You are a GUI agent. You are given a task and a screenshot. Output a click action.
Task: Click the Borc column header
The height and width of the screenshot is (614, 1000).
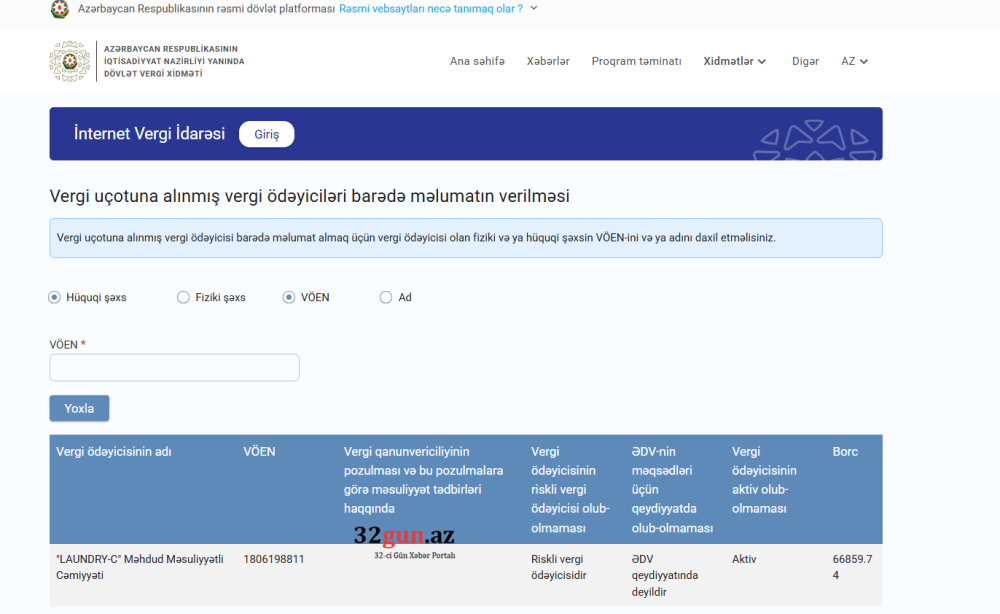click(845, 451)
